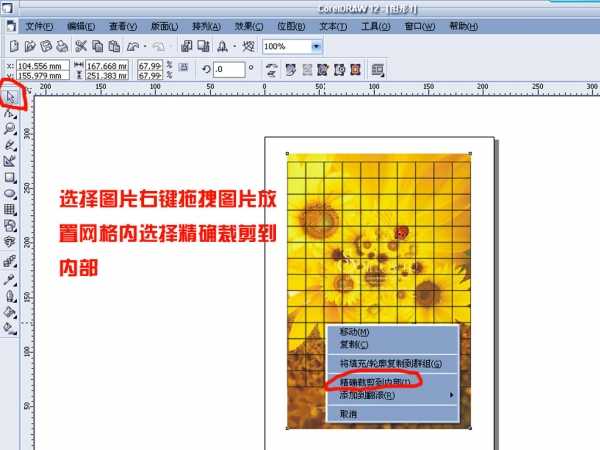The height and width of the screenshot is (450, 600).
Task: Select the Pick tool in toolbox
Action: (x=10, y=97)
